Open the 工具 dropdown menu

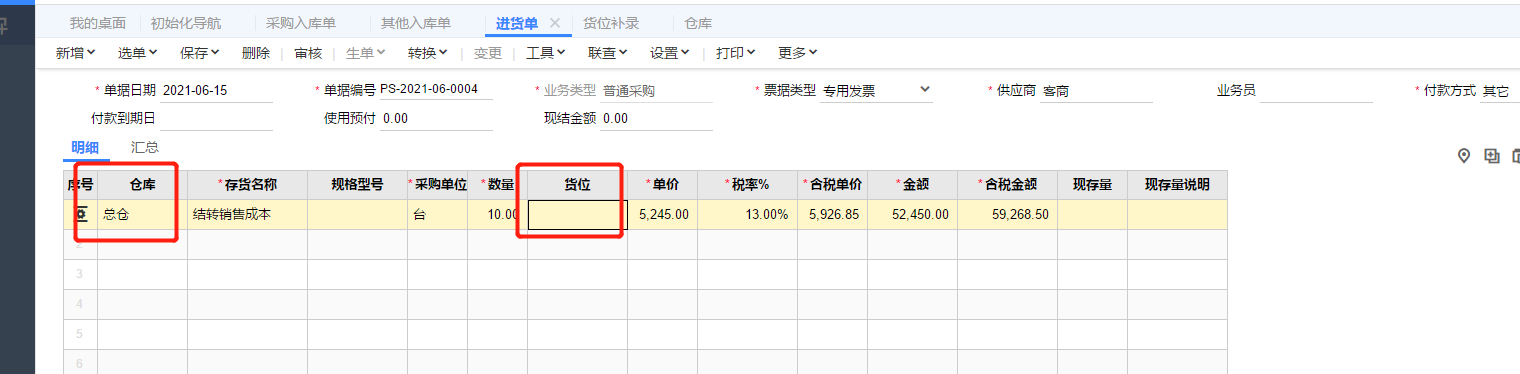click(546, 53)
